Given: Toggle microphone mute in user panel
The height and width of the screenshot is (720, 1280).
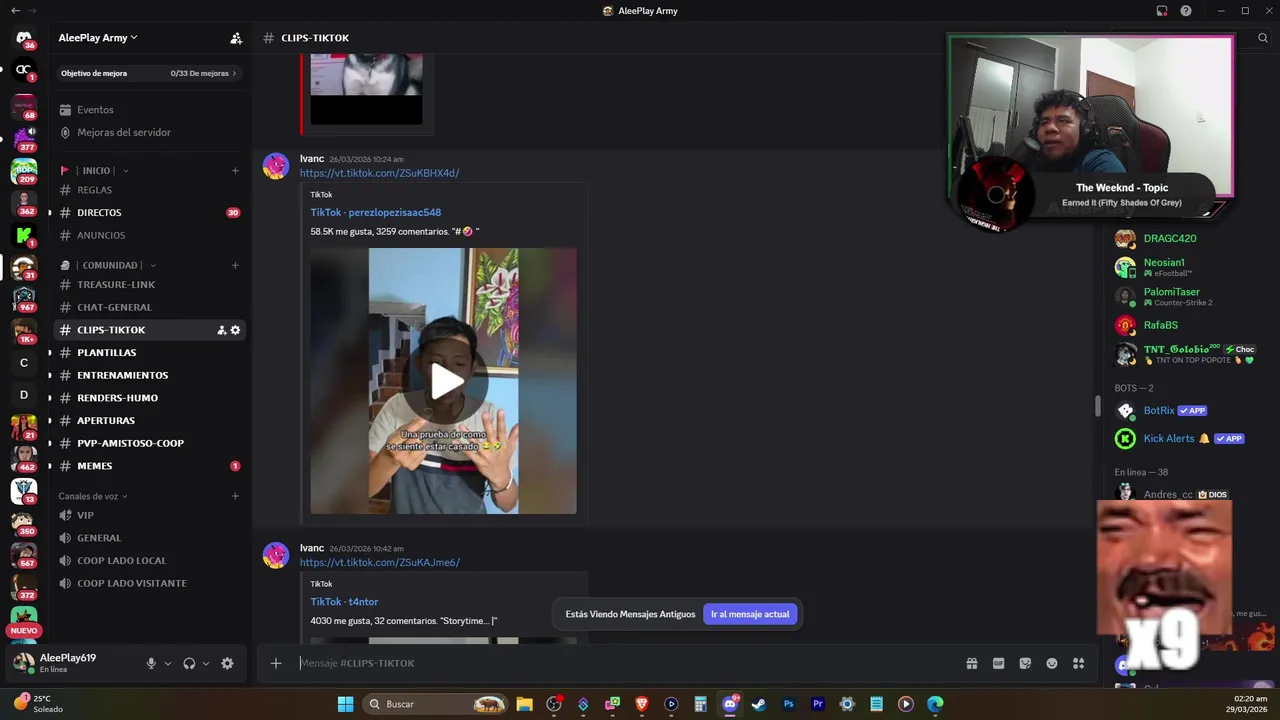Looking at the screenshot, I should (151, 663).
